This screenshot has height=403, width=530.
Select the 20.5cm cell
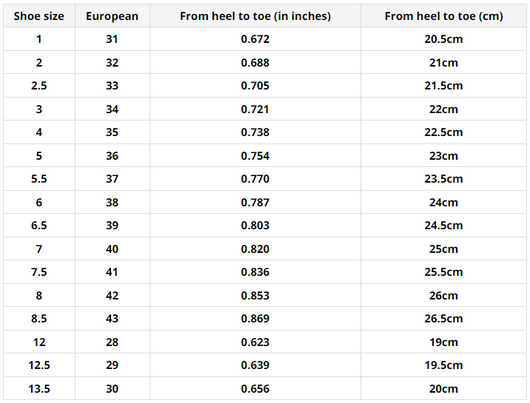tap(443, 39)
